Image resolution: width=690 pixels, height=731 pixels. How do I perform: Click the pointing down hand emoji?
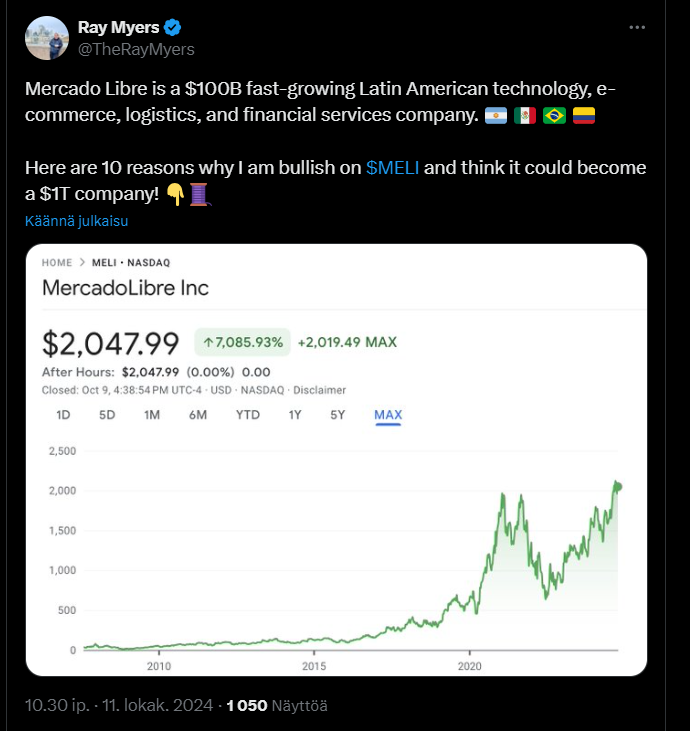tap(175, 194)
